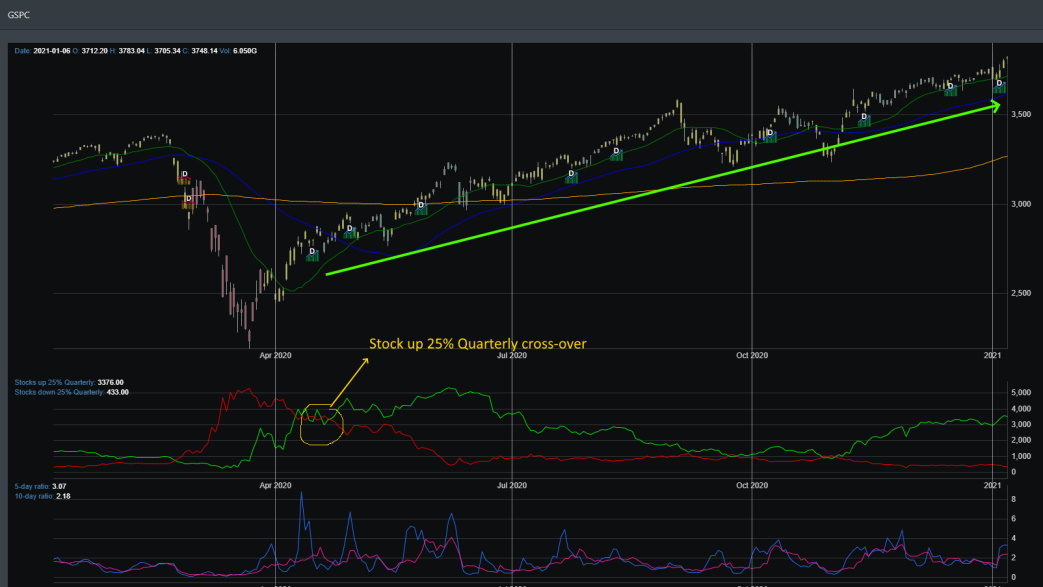
Task: Click the D marker nearest April 2020 gridline
Action: [312, 251]
